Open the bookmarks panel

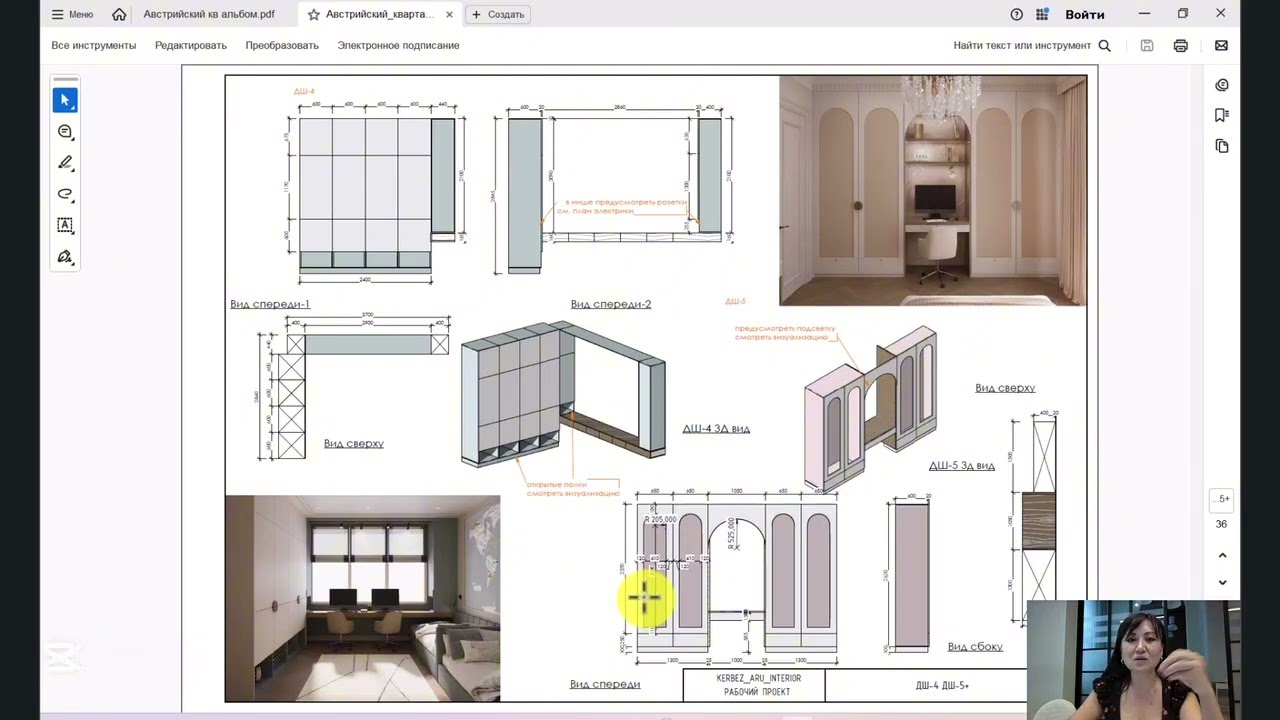(x=1222, y=115)
